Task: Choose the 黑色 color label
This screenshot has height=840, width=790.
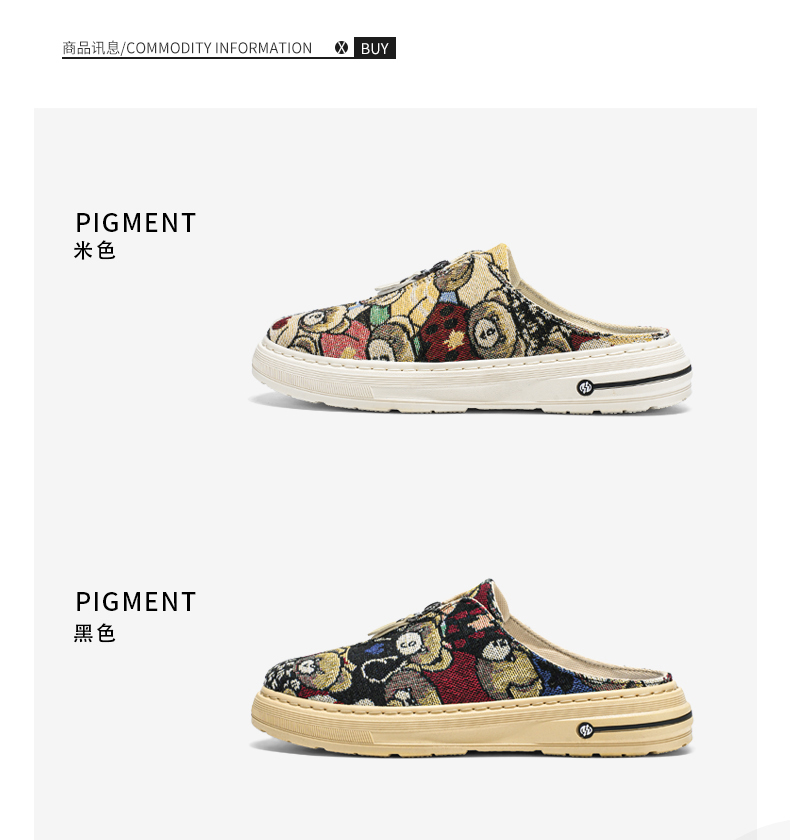Action: click(95, 633)
